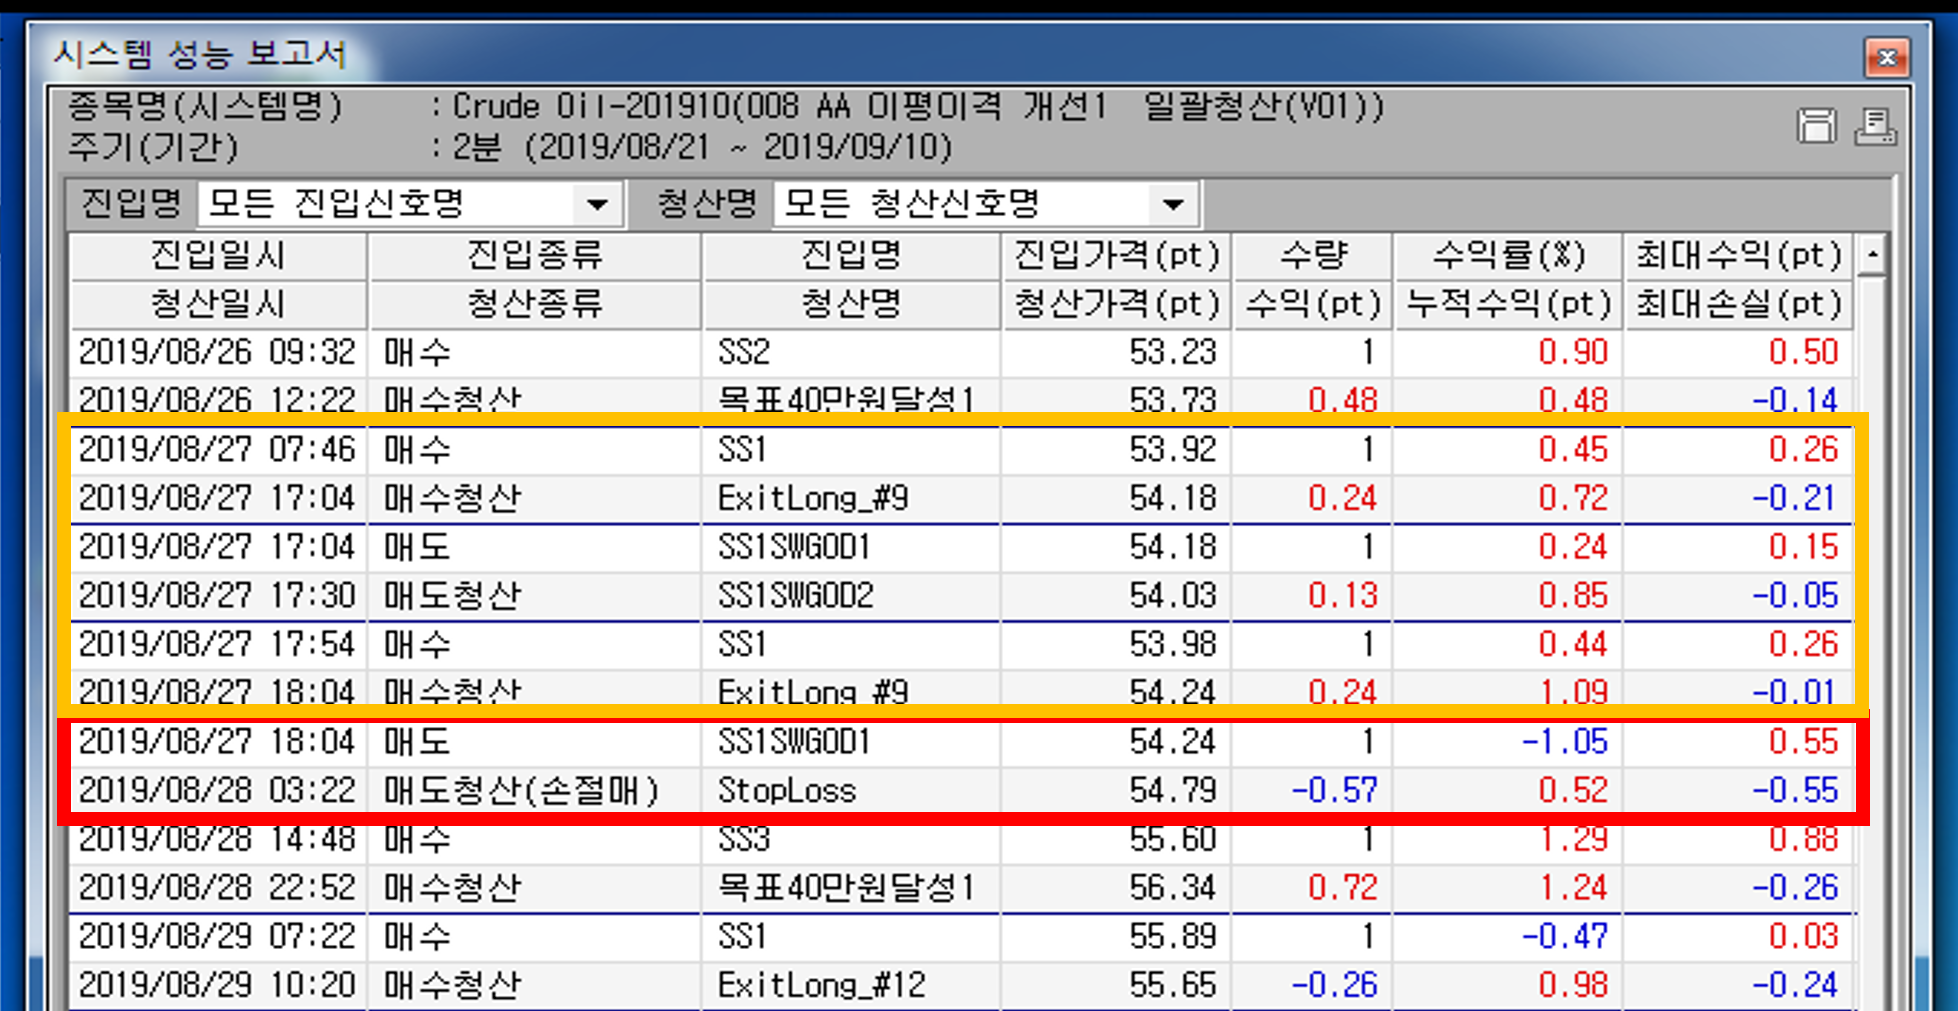Click the SS1SWGOD2 exit name cell
The height and width of the screenshot is (1011, 1958).
point(796,596)
